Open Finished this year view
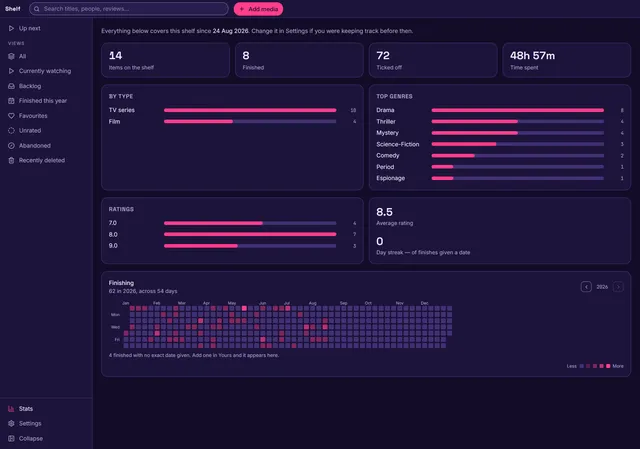The image size is (640, 449). click(46, 101)
